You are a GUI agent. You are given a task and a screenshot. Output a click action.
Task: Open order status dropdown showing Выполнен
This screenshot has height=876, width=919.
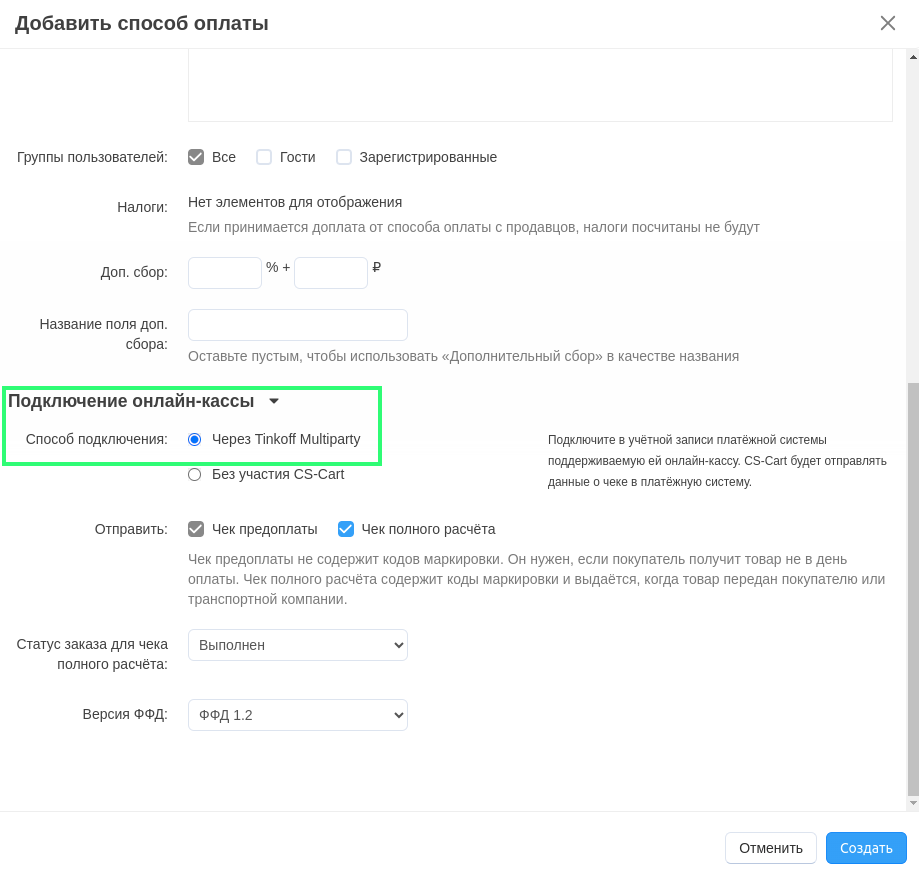(x=297, y=645)
